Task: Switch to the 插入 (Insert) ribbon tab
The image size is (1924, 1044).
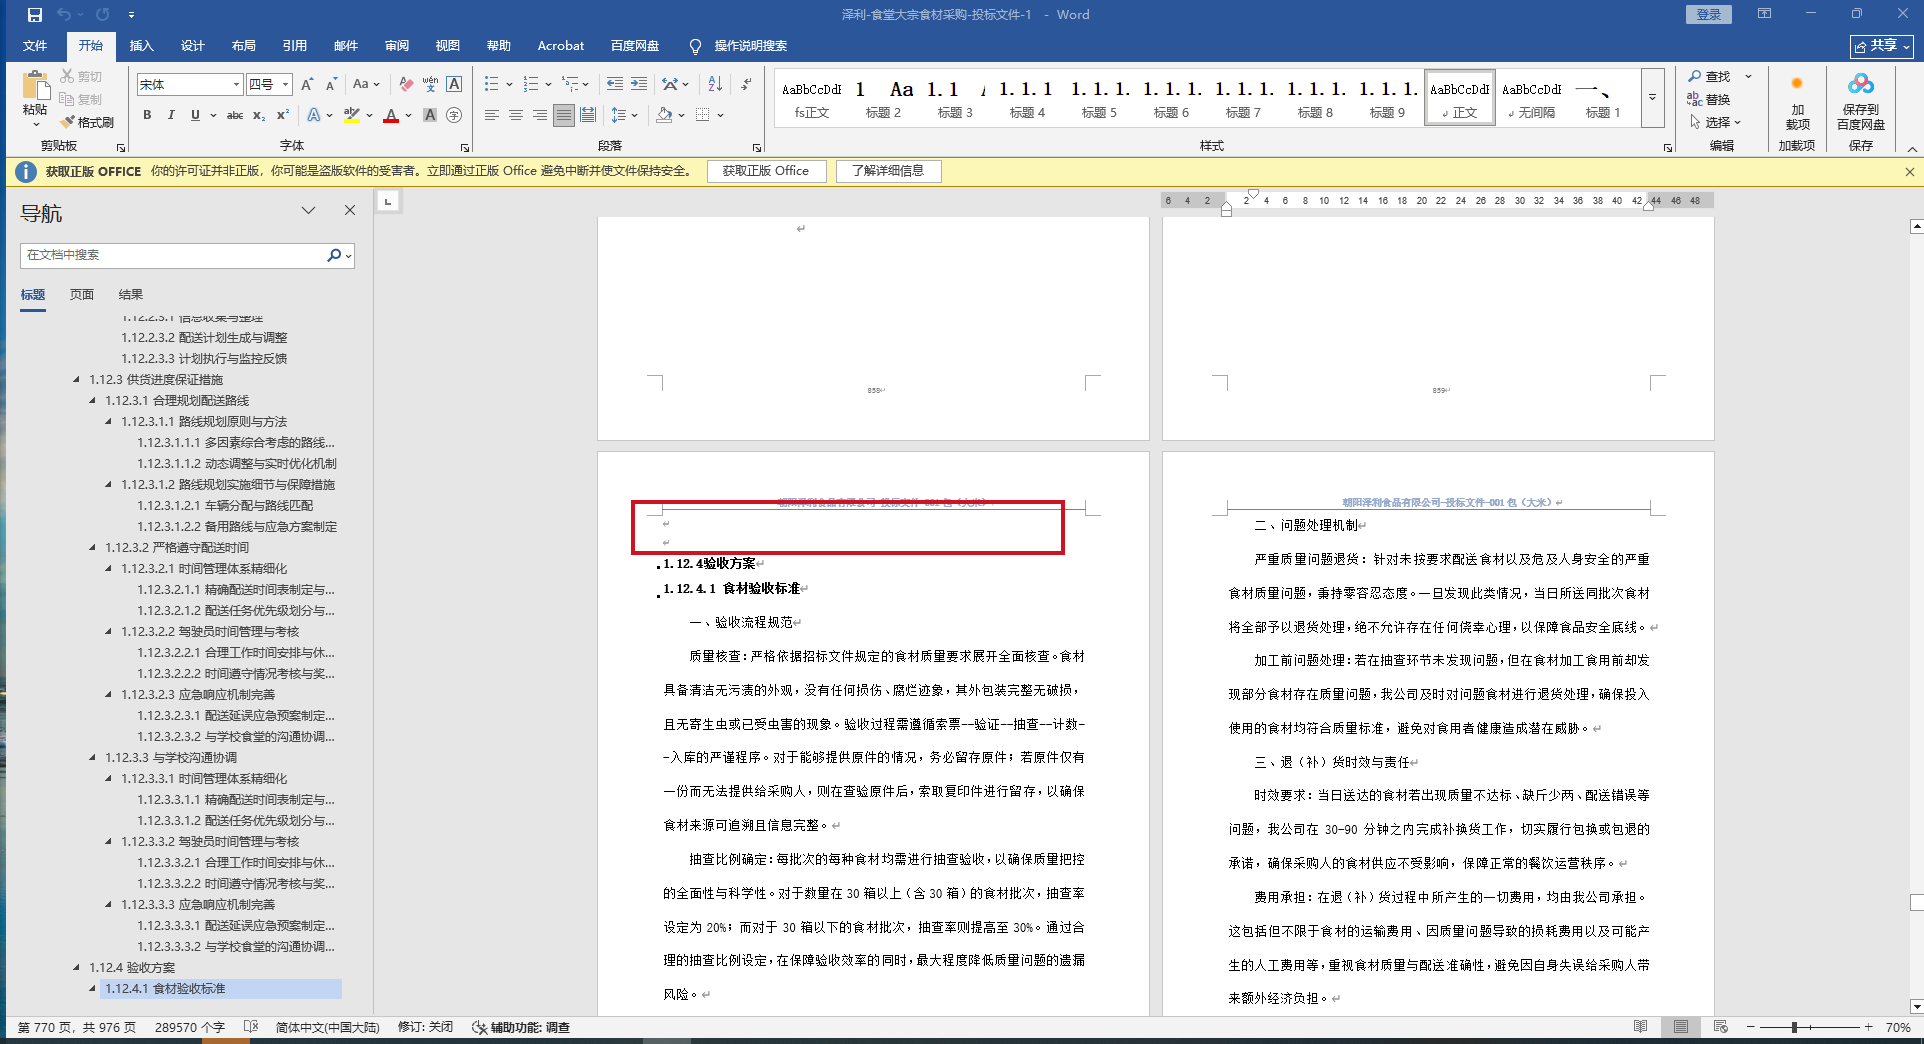Action: click(x=142, y=45)
